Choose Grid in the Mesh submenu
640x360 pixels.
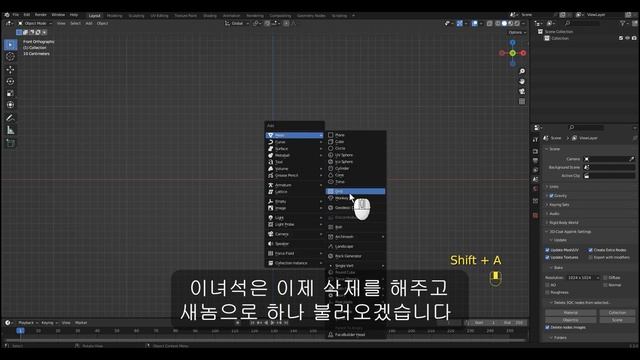[356, 191]
